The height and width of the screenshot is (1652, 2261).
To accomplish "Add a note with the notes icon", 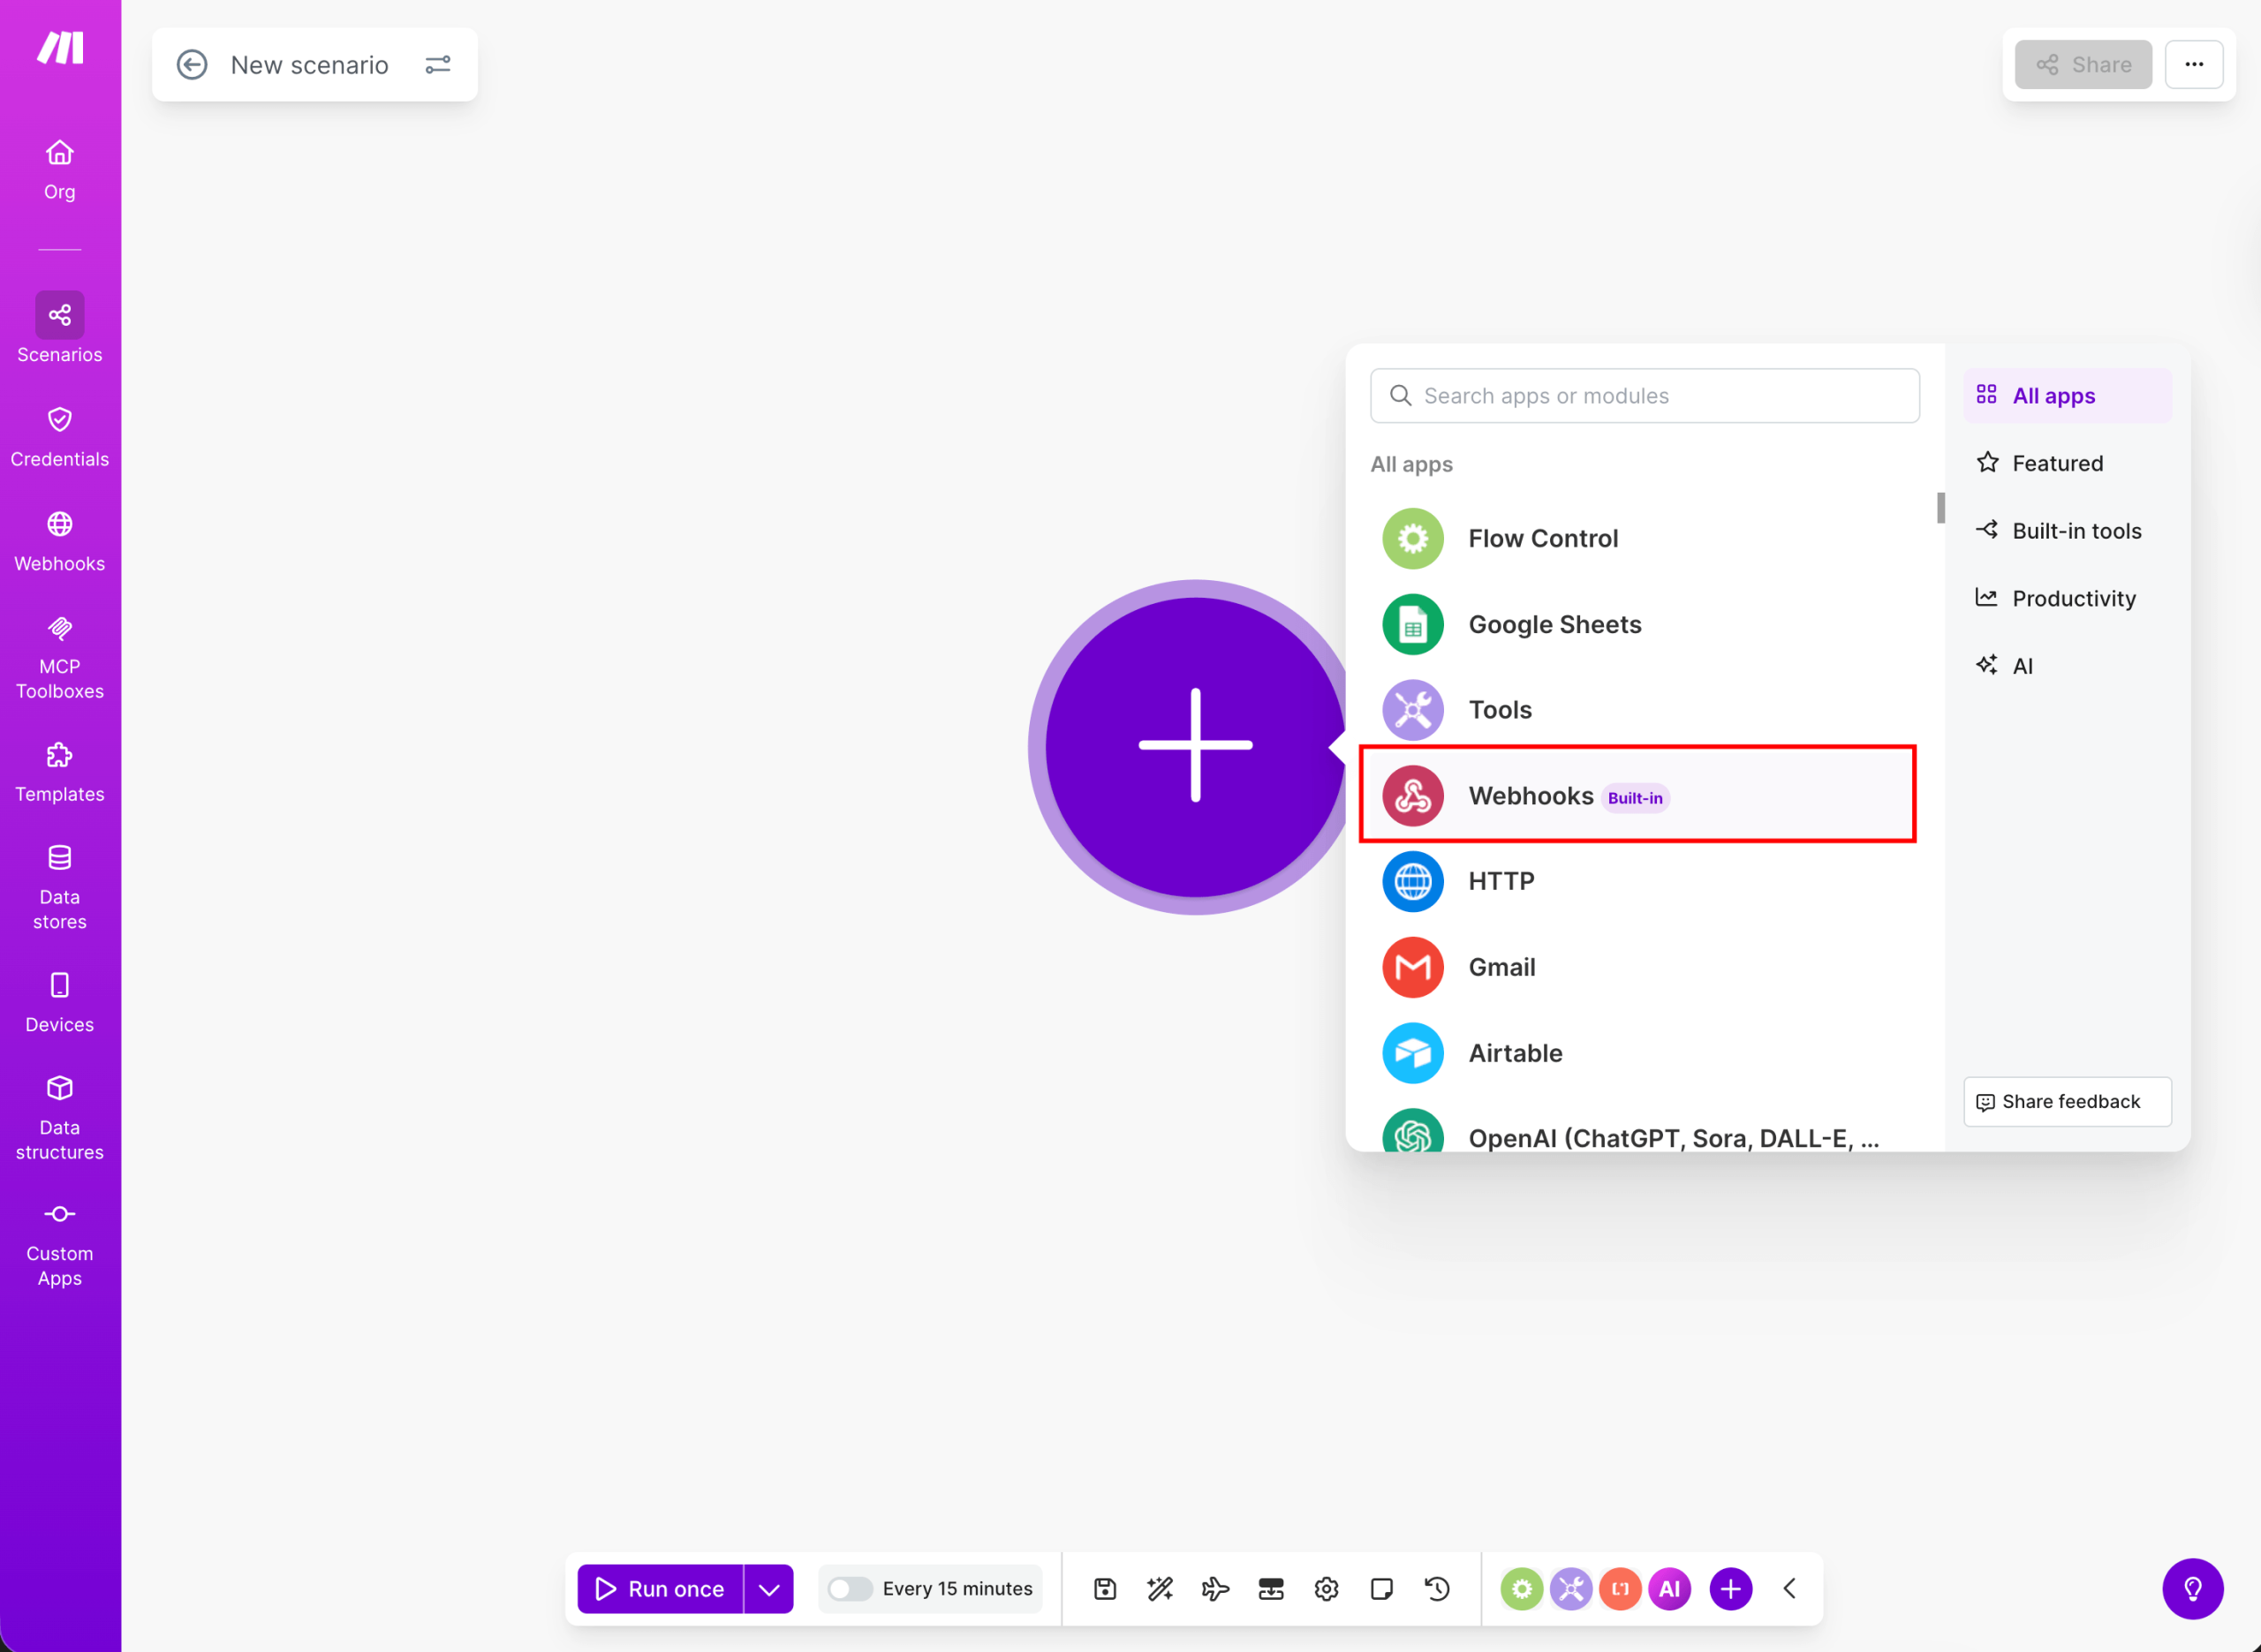I will point(1382,1589).
